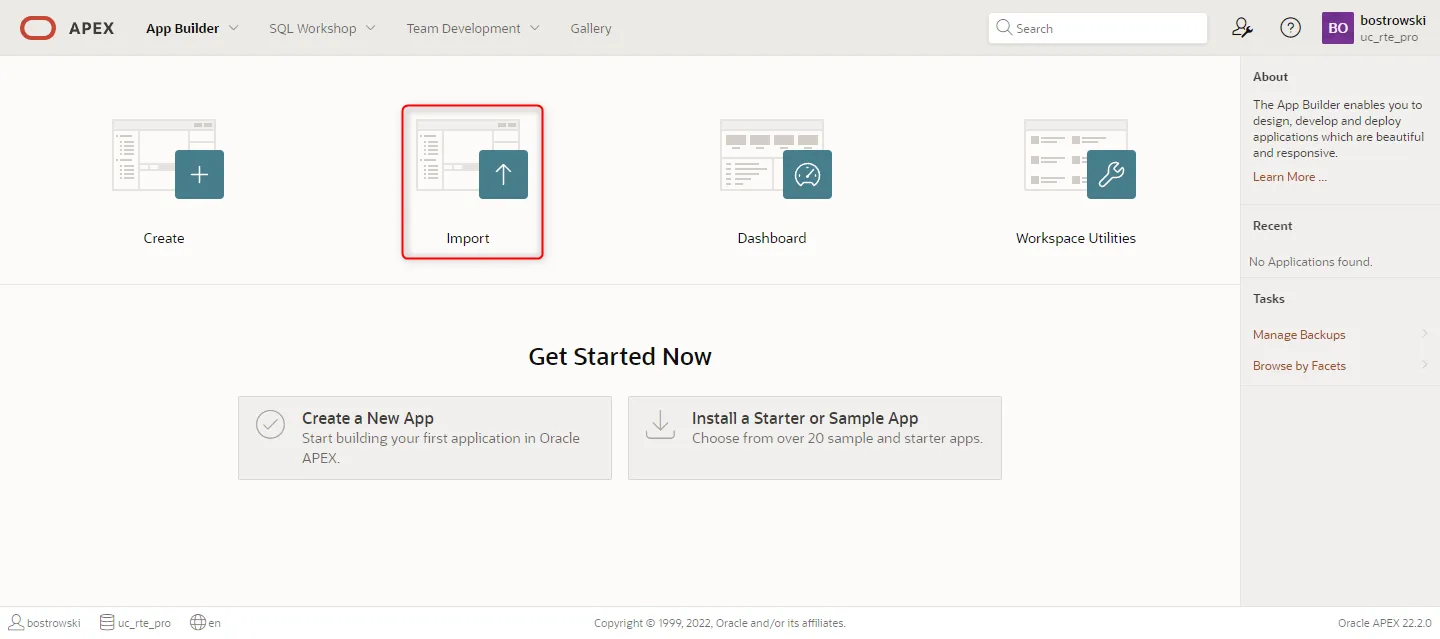Focus the Search input field

click(x=1098, y=28)
